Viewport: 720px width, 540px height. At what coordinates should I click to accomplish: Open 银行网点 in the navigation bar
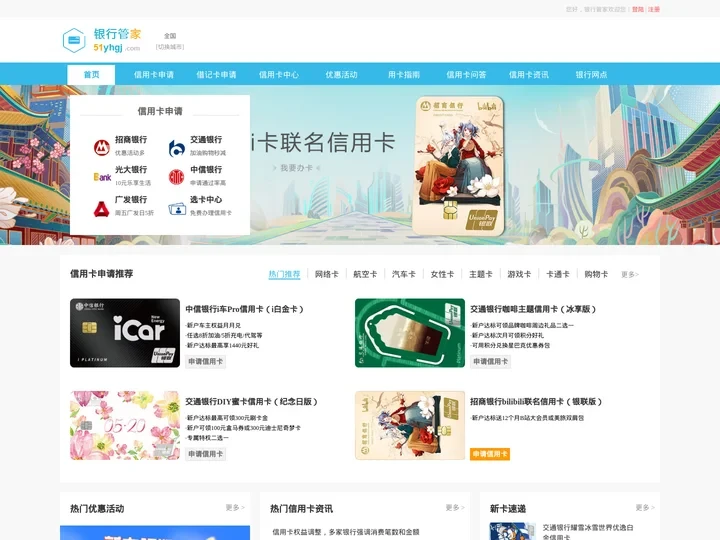click(591, 74)
